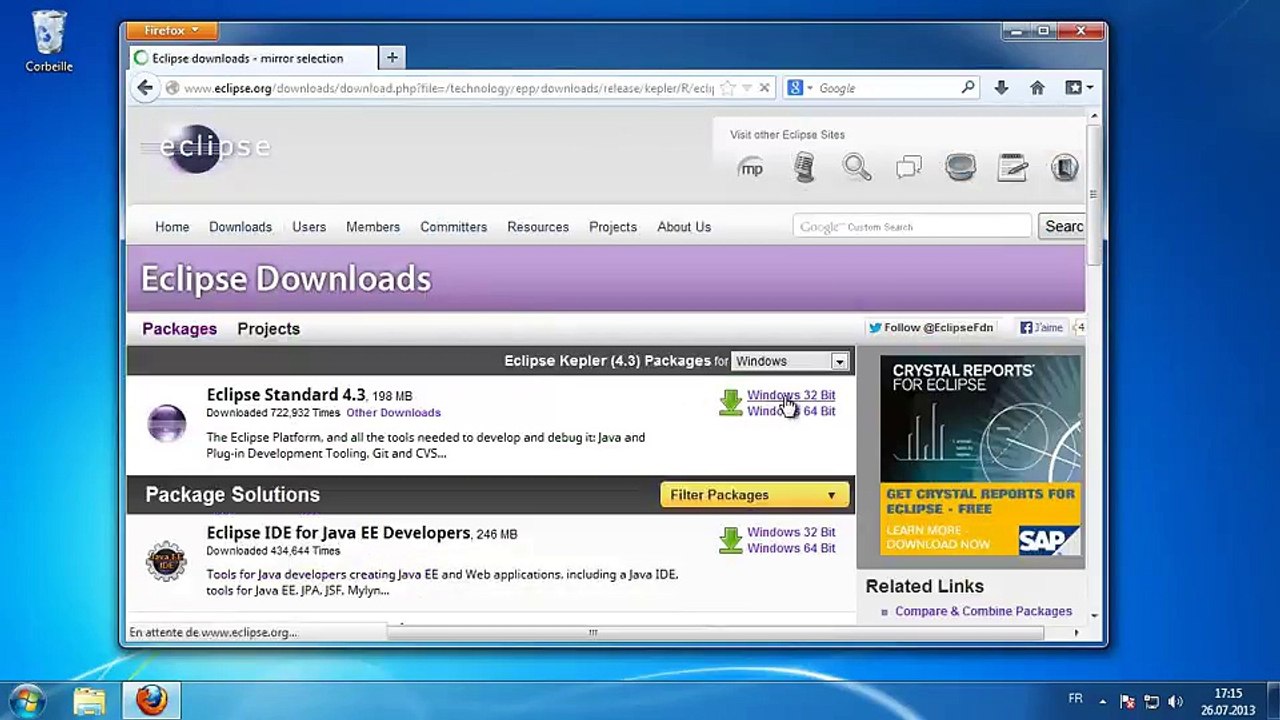This screenshot has width=1280, height=720.
Task: Open the Home menu item
Action: click(x=172, y=227)
